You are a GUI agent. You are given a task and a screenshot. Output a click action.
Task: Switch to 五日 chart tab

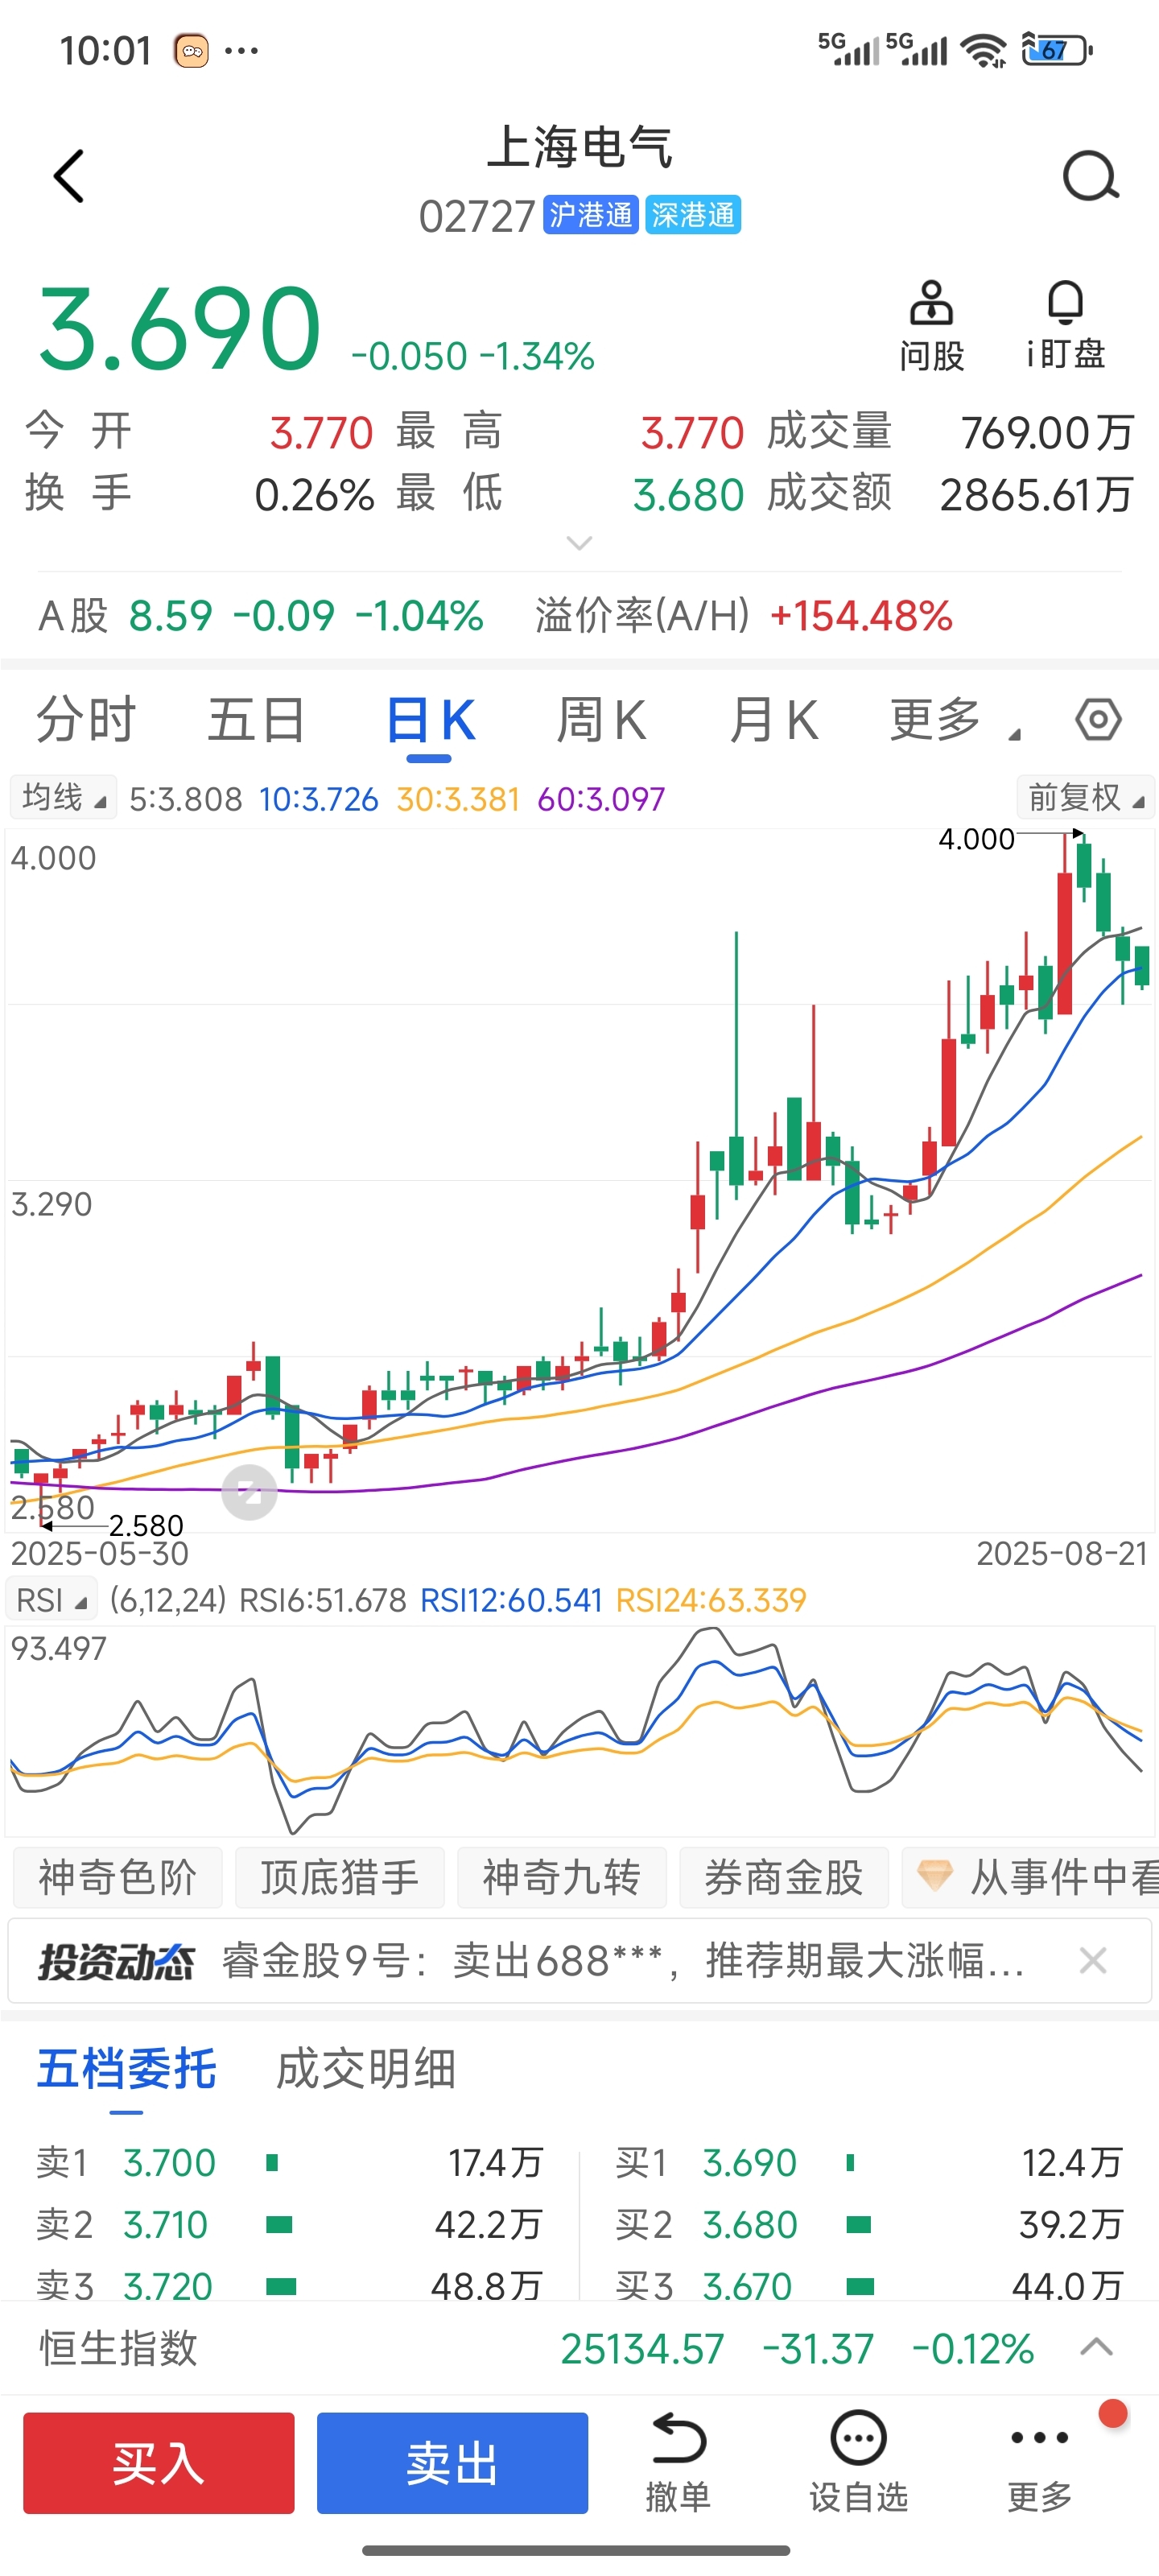point(256,720)
